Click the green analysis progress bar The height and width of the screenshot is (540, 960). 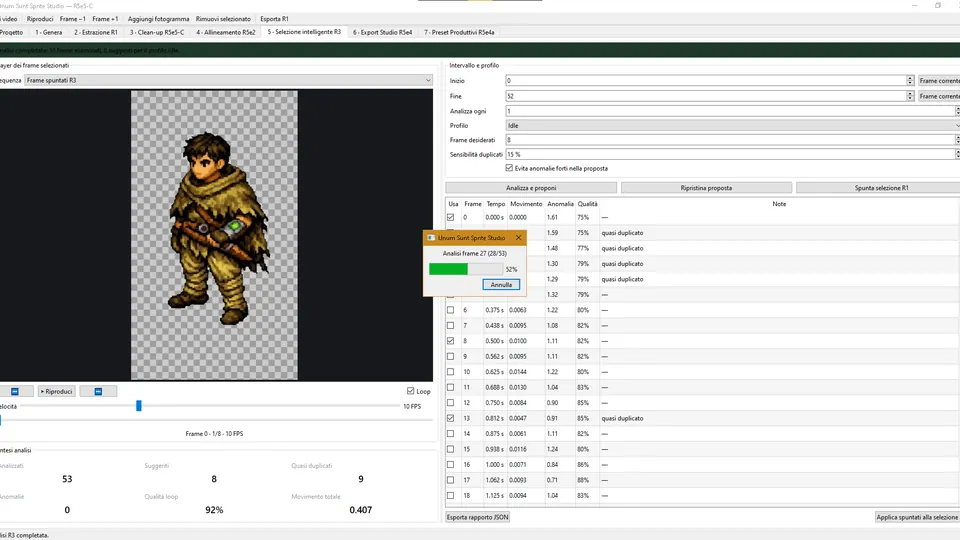tap(466, 269)
